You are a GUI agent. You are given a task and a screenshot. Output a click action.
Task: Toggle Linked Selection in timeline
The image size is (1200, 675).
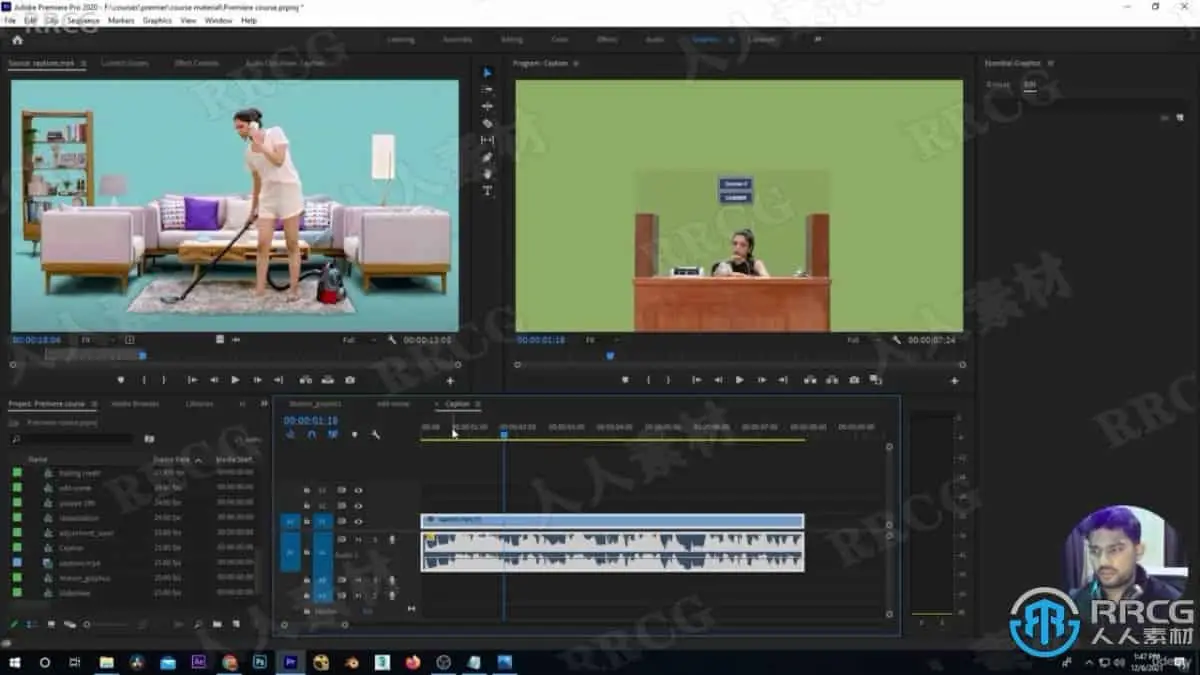332,434
